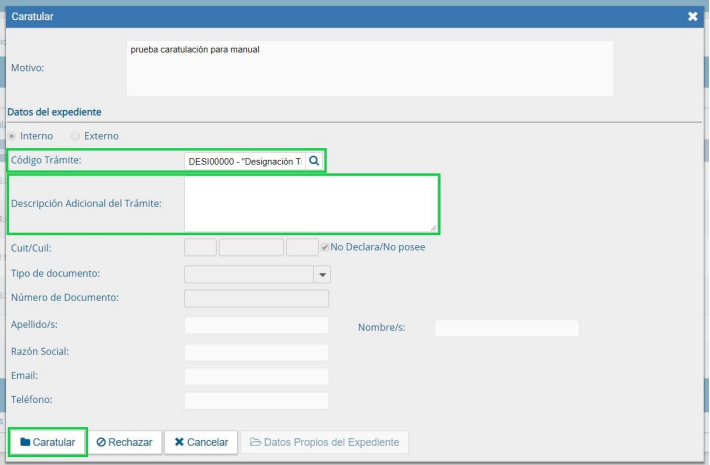Screen dimensions: 710x465
Task: Close the Caratular dialog with the X
Action: click(x=693, y=16)
